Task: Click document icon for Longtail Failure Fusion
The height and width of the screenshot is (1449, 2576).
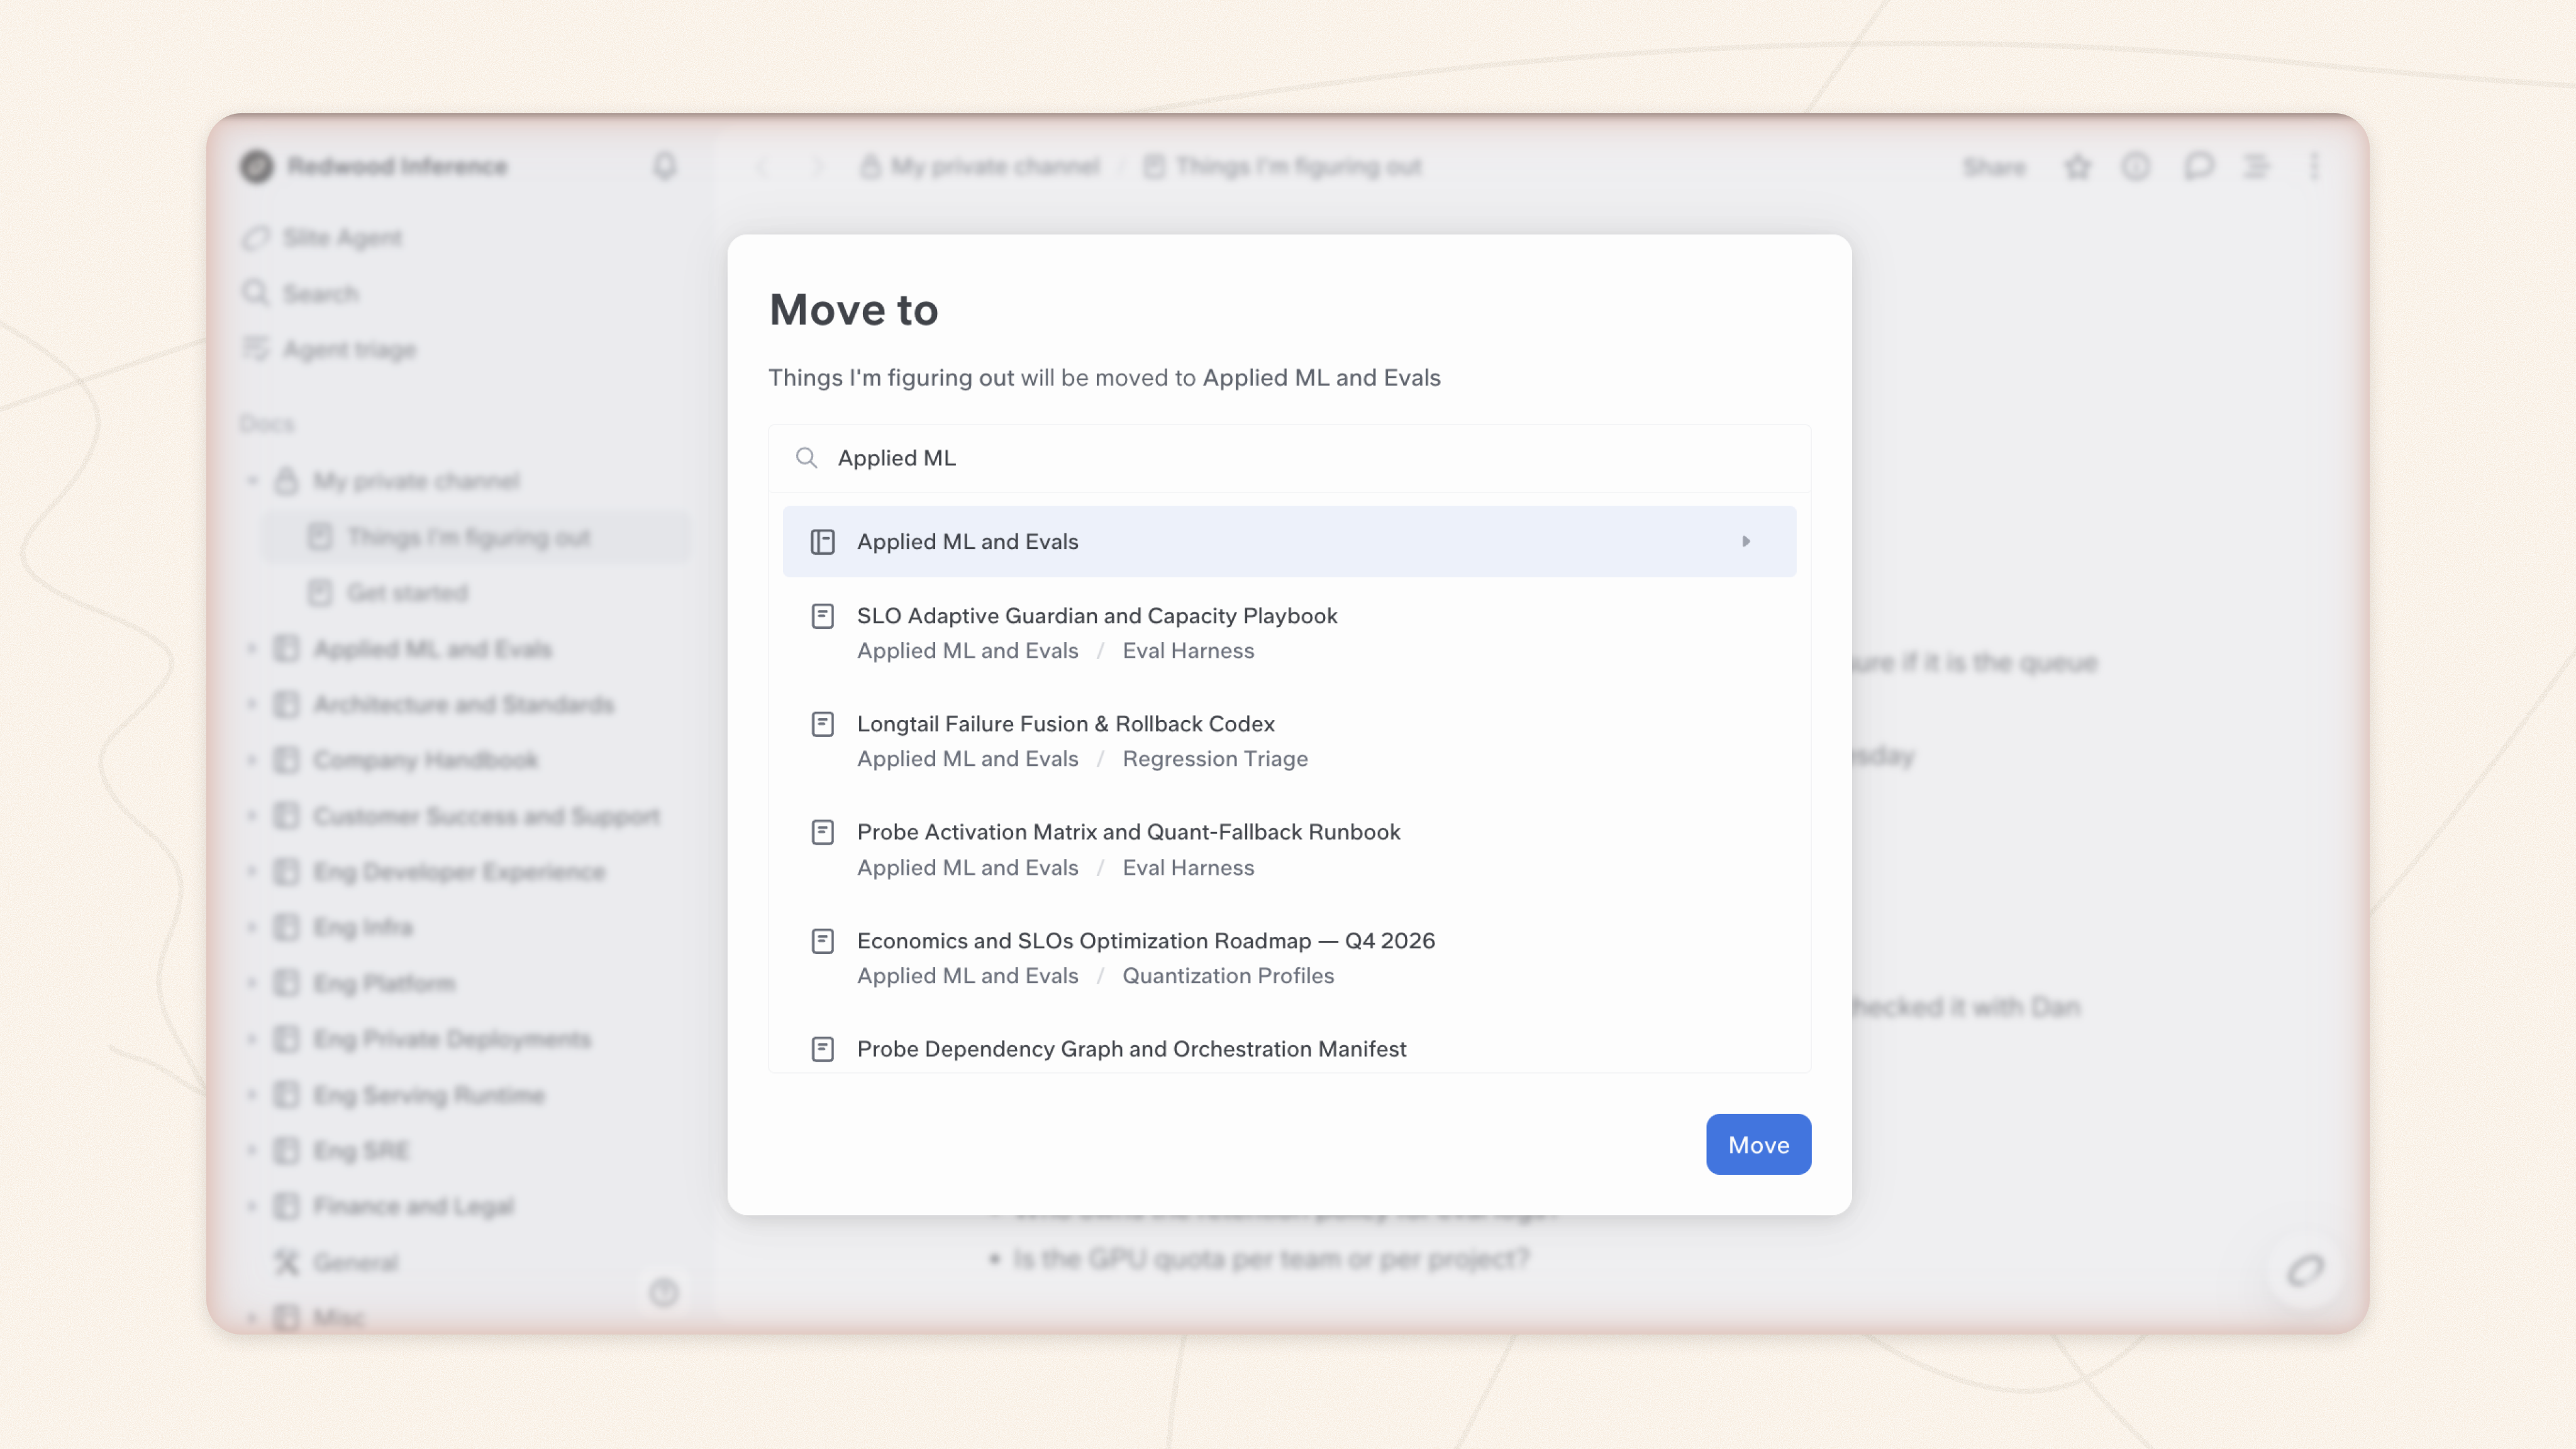Action: pos(822,724)
